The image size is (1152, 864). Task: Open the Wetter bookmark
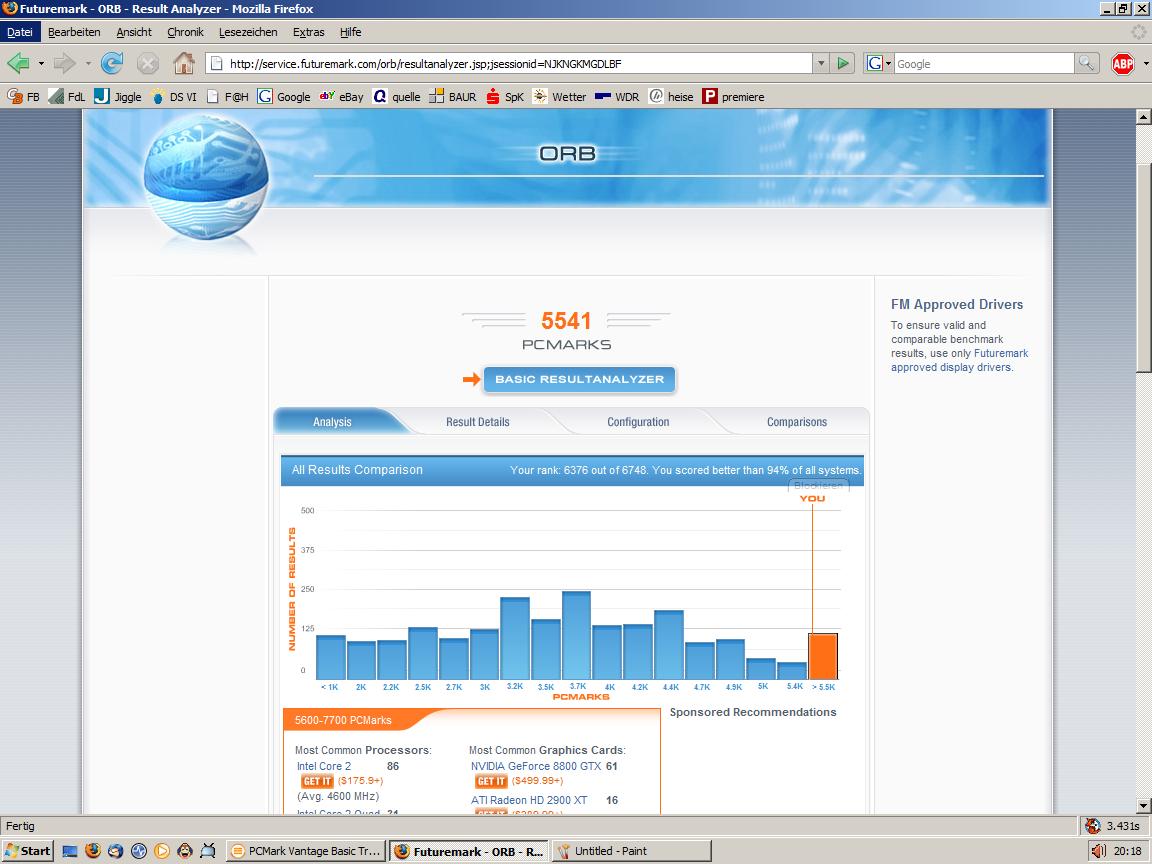(x=559, y=96)
